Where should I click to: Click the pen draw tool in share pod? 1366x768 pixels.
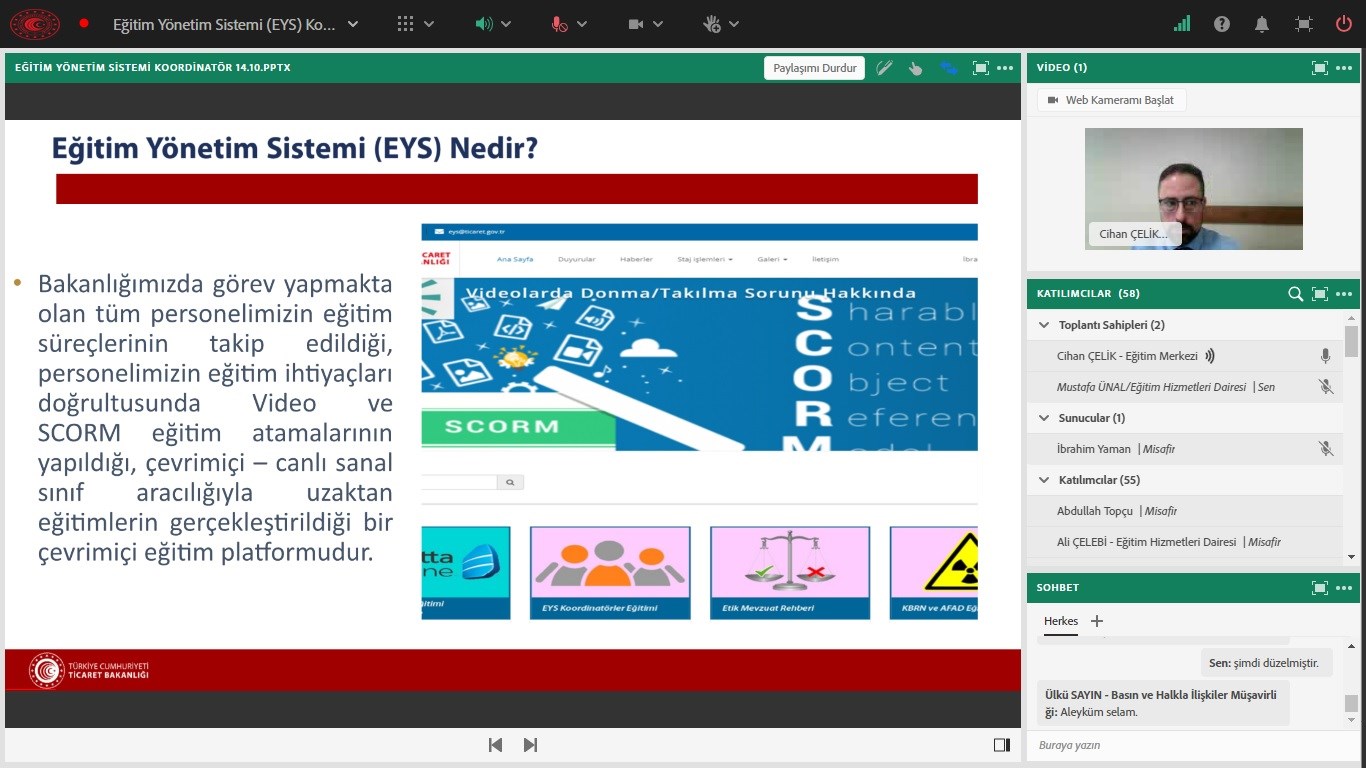(x=884, y=68)
